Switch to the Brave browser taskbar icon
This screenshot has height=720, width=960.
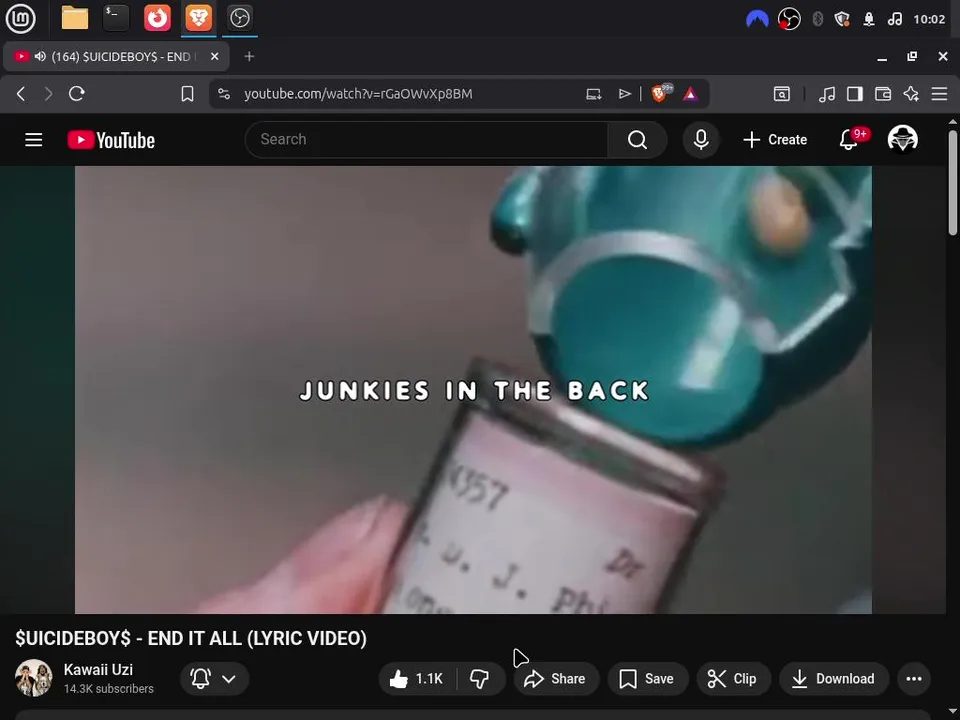(198, 18)
